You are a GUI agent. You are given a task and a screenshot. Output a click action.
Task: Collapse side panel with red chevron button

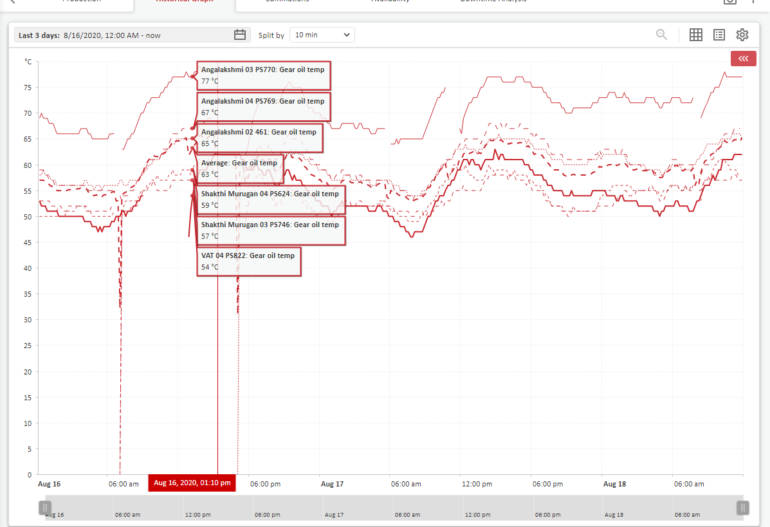tap(743, 59)
